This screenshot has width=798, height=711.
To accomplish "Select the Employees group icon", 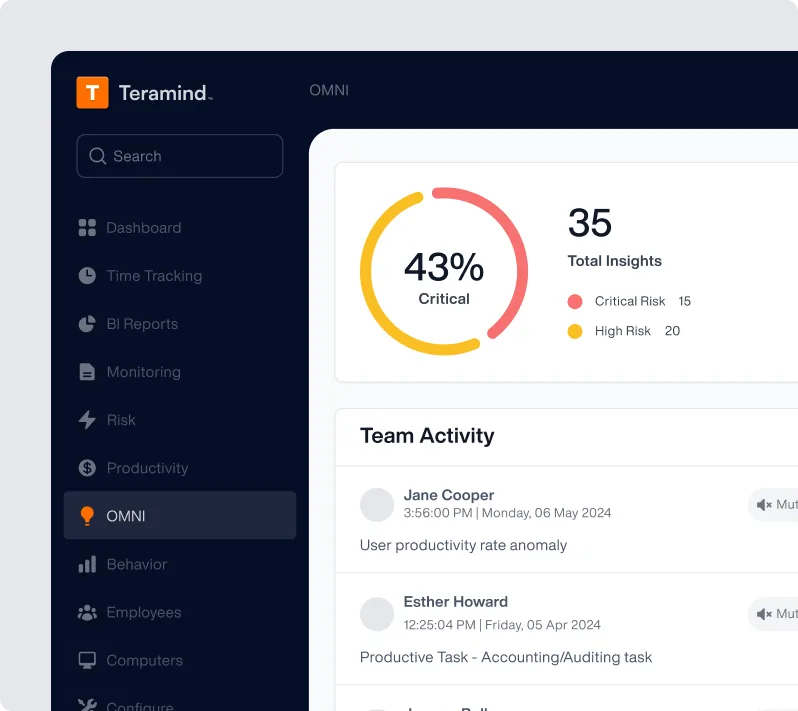I will (x=87, y=612).
